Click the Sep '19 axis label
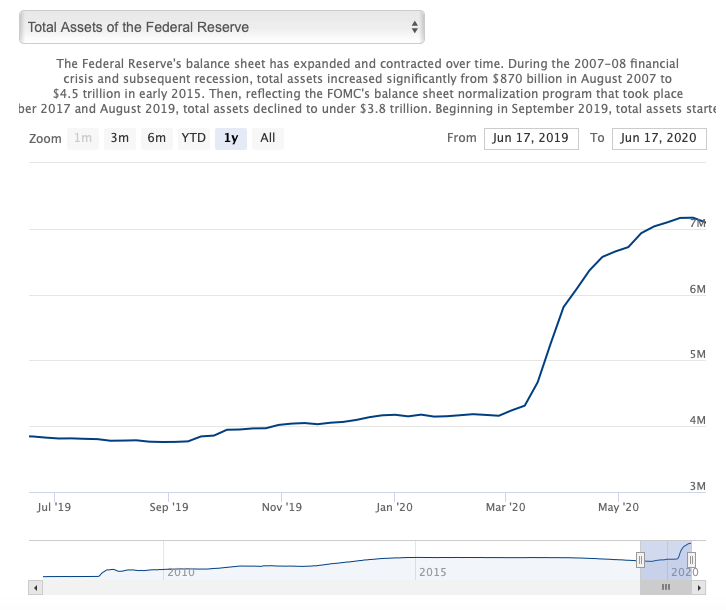Viewport: 726px width, 610px height. point(169,507)
